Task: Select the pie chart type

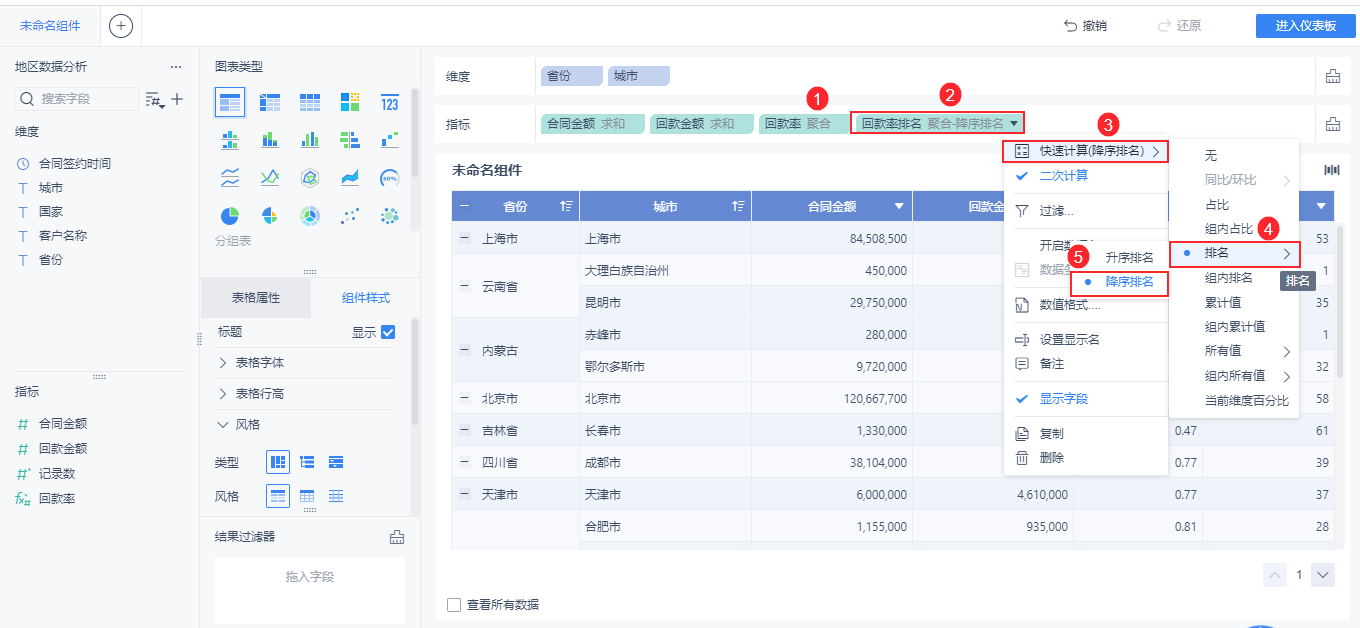Action: coord(230,214)
